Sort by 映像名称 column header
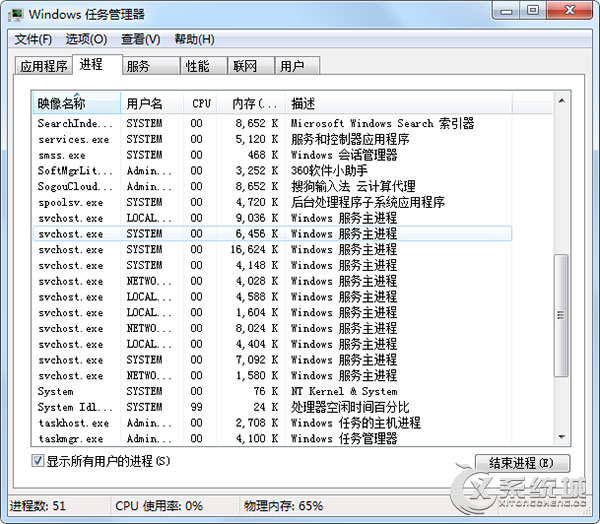600x524 pixels. tap(77, 103)
